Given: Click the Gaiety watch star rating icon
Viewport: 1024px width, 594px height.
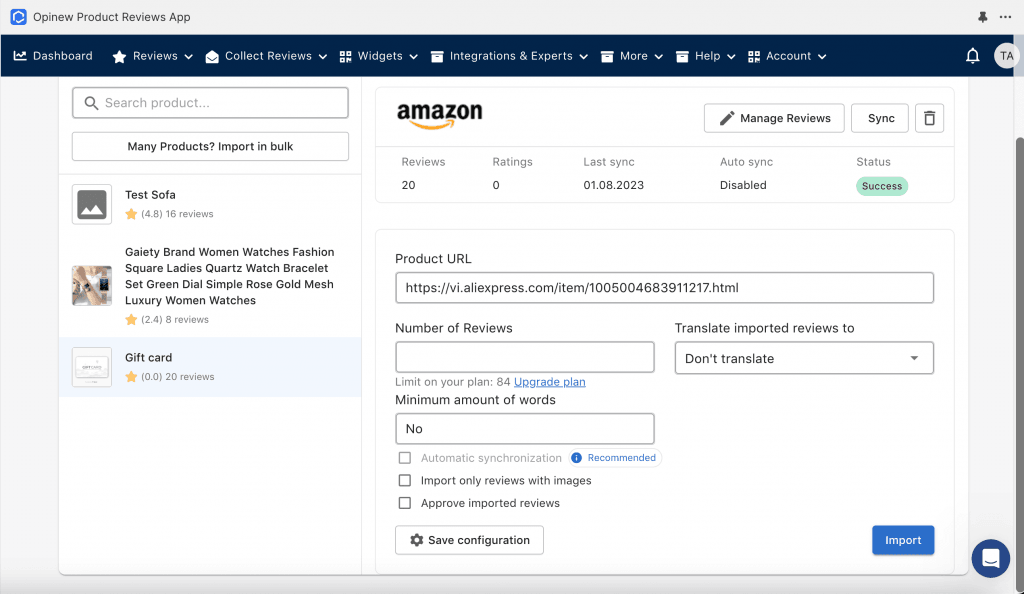Looking at the screenshot, I should coord(131,319).
